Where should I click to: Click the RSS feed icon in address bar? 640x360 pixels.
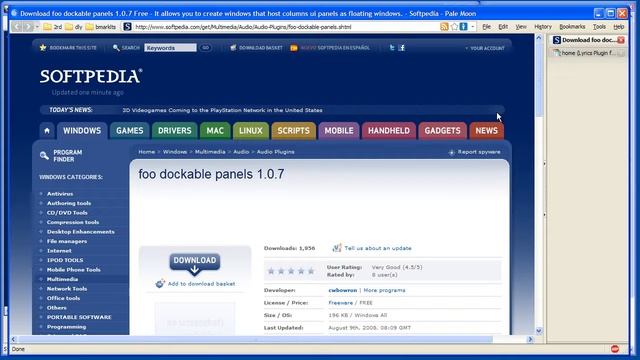click(444, 27)
